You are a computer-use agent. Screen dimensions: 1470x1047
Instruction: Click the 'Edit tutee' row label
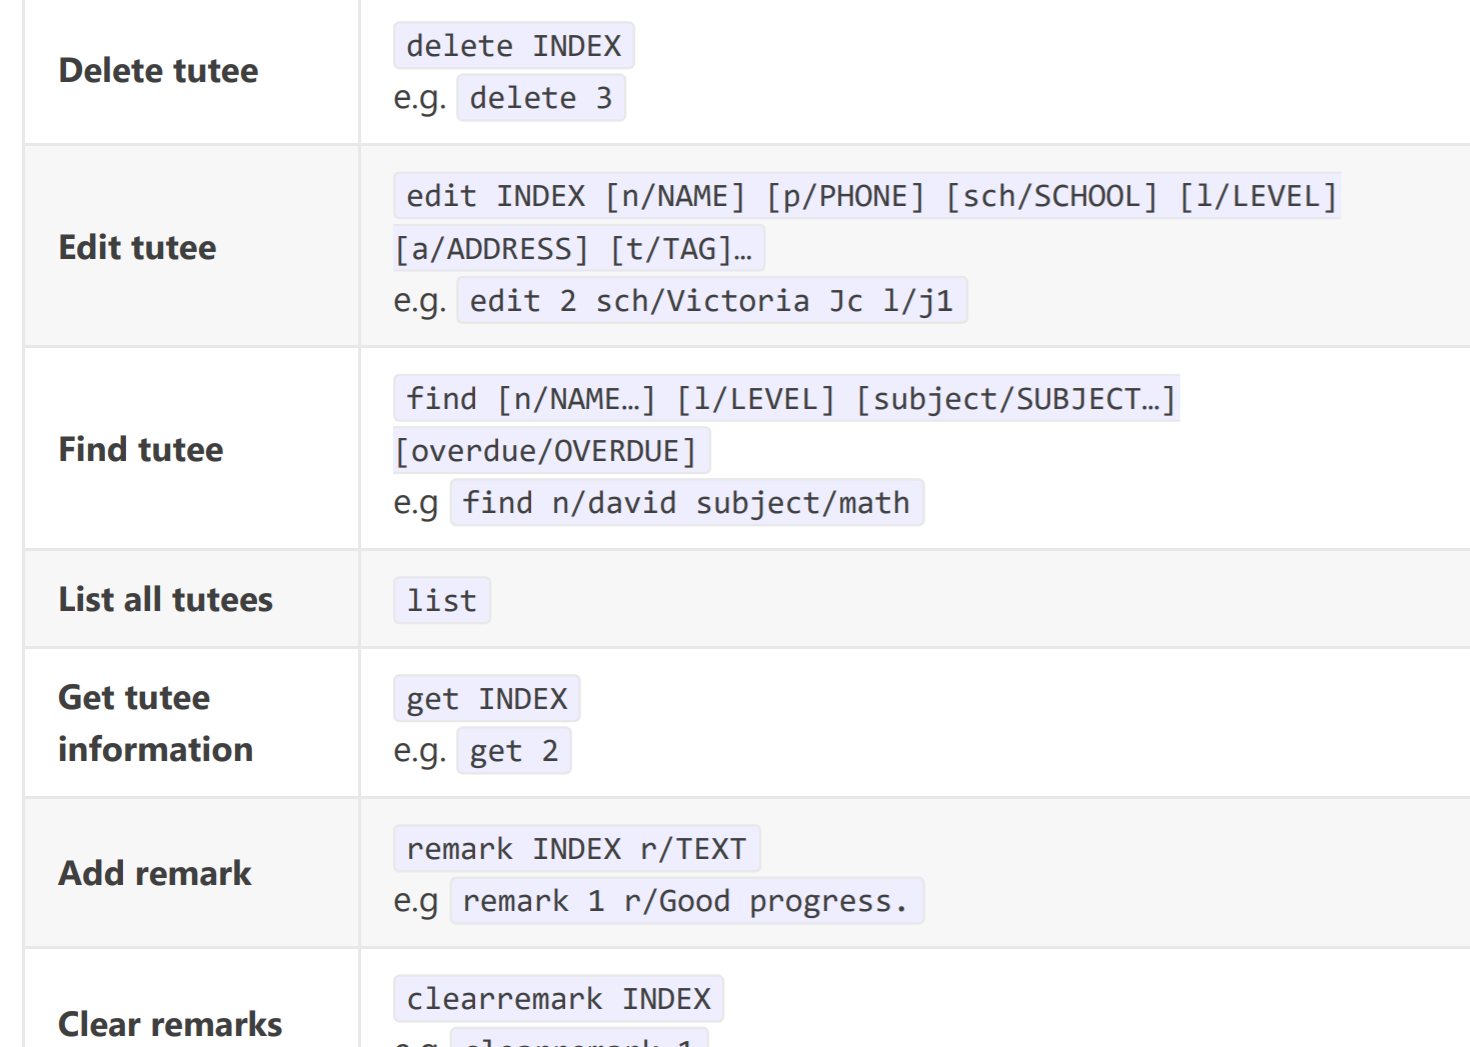point(137,247)
